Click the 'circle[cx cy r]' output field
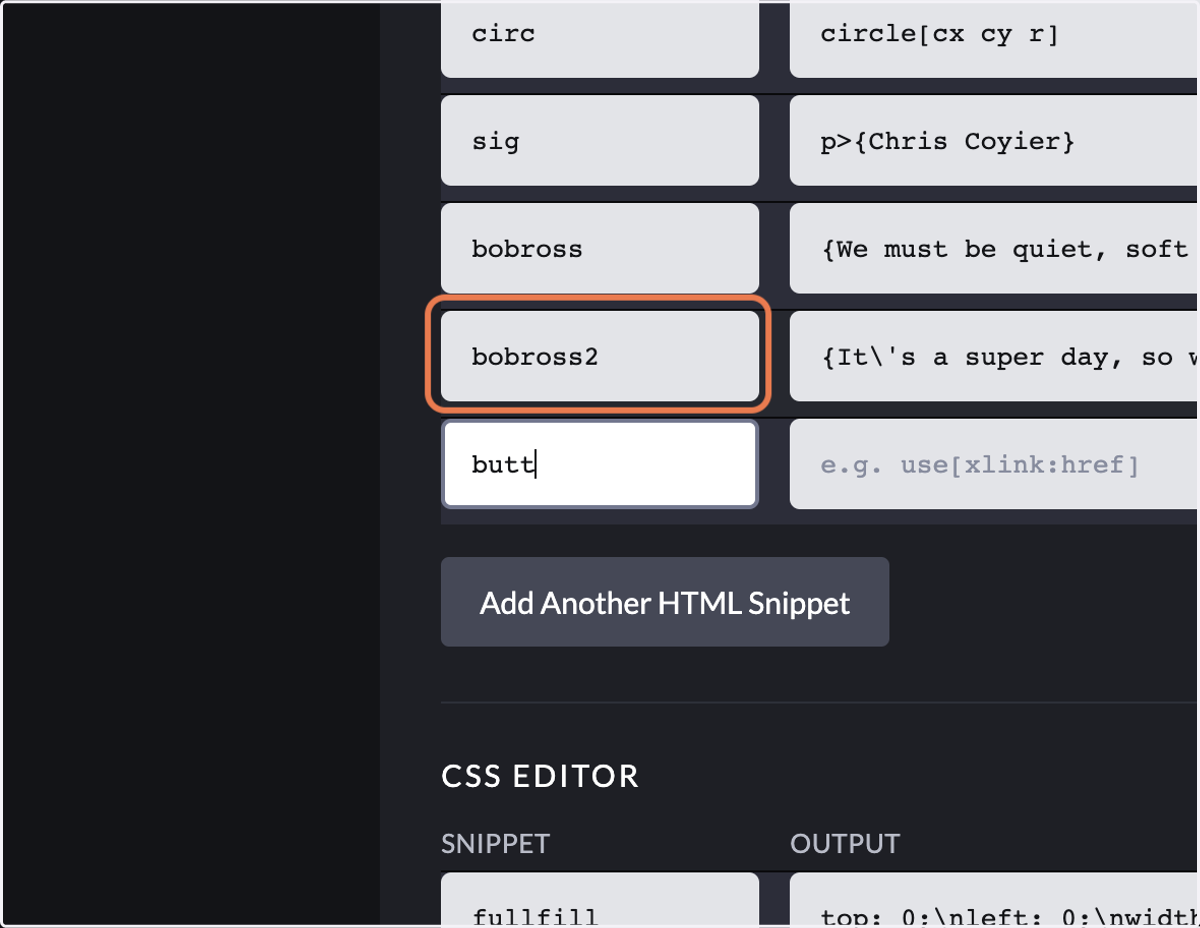 point(995,39)
